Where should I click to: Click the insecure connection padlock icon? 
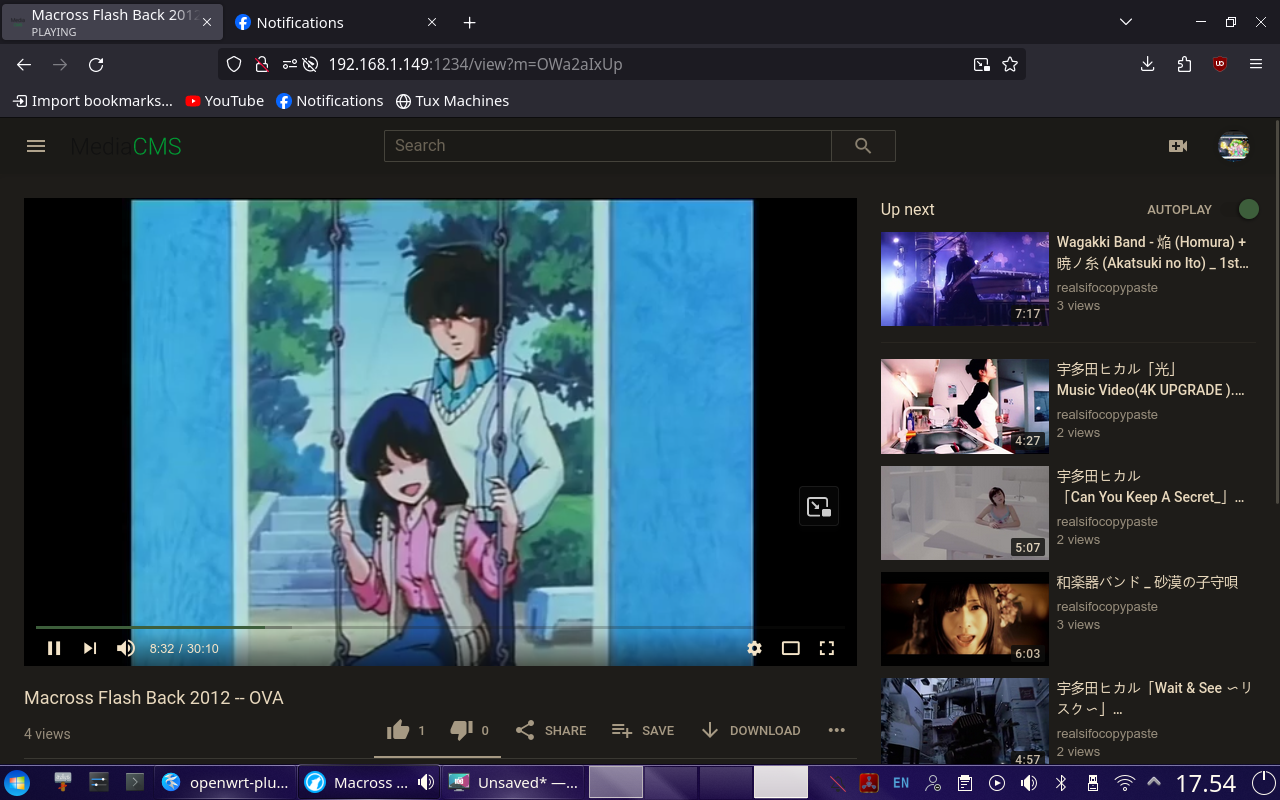click(x=262, y=64)
